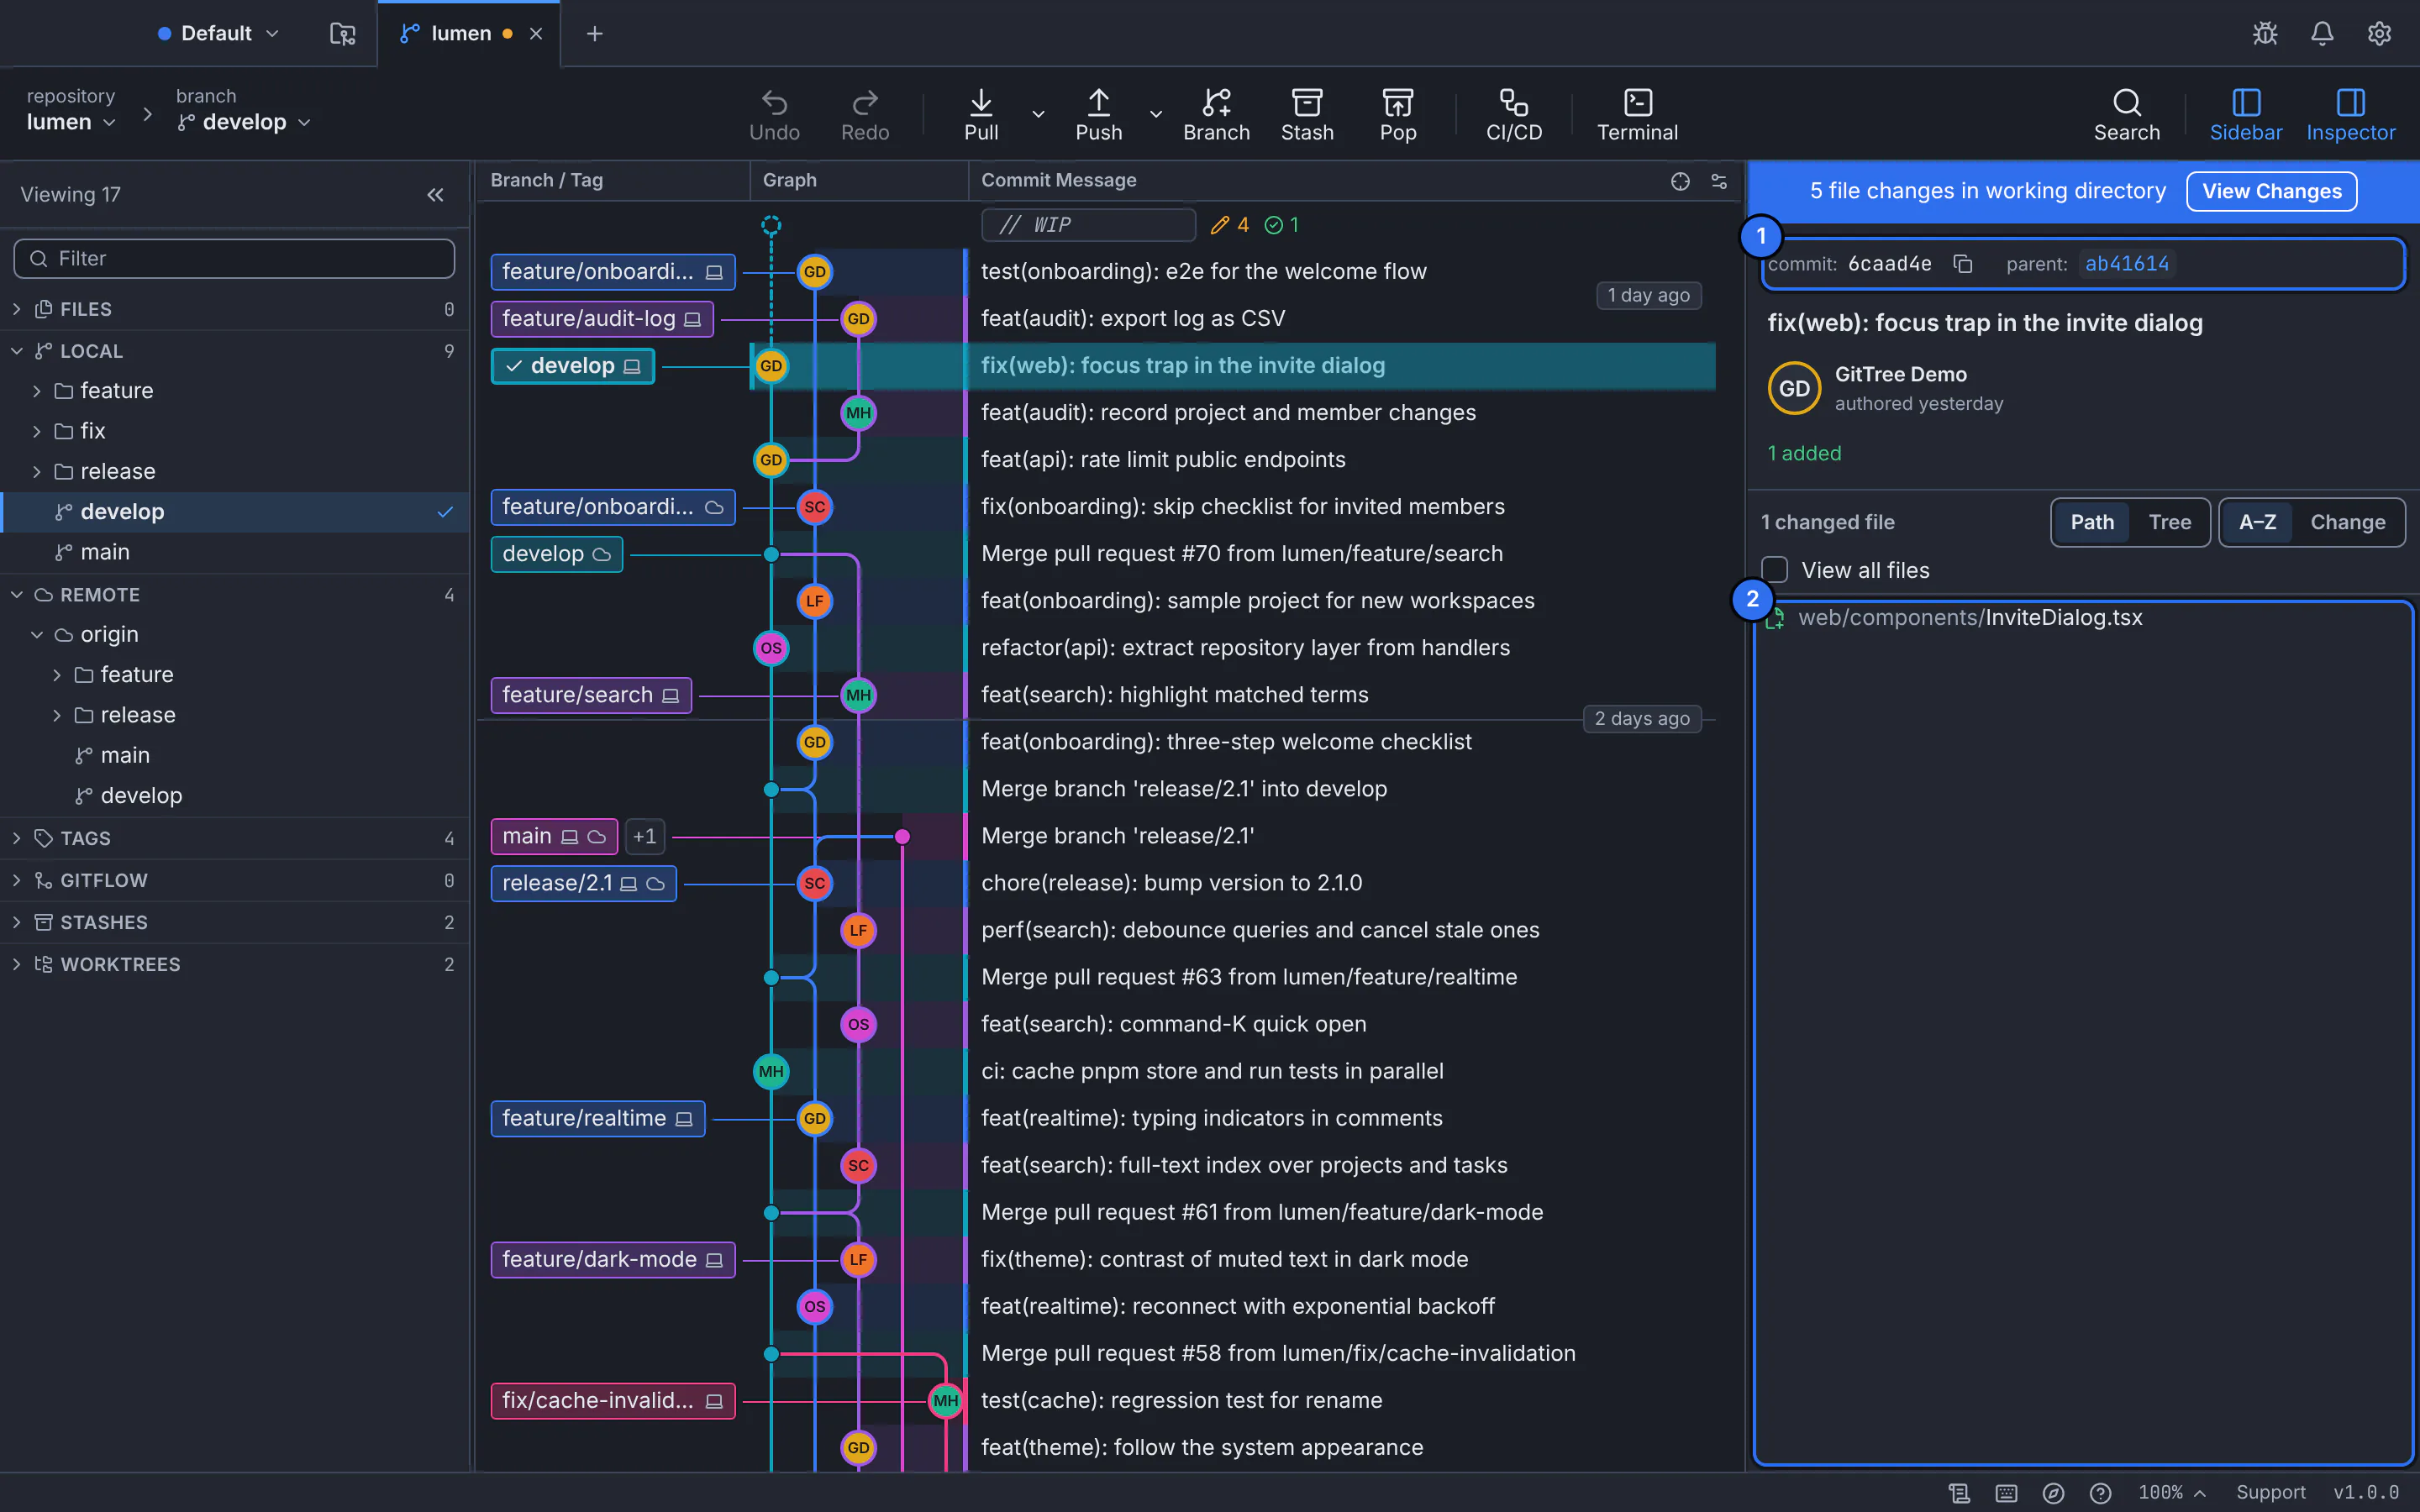Copy the commit hash 6caad4e
The width and height of the screenshot is (2420, 1512).
click(1962, 264)
